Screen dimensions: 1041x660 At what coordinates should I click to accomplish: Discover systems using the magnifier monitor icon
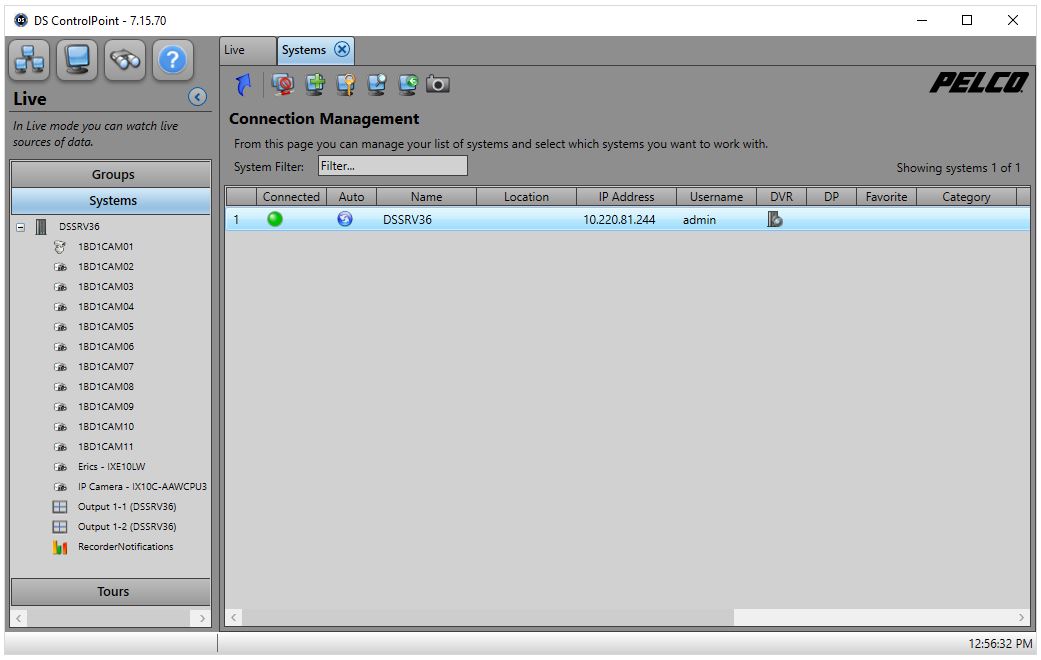[376, 84]
